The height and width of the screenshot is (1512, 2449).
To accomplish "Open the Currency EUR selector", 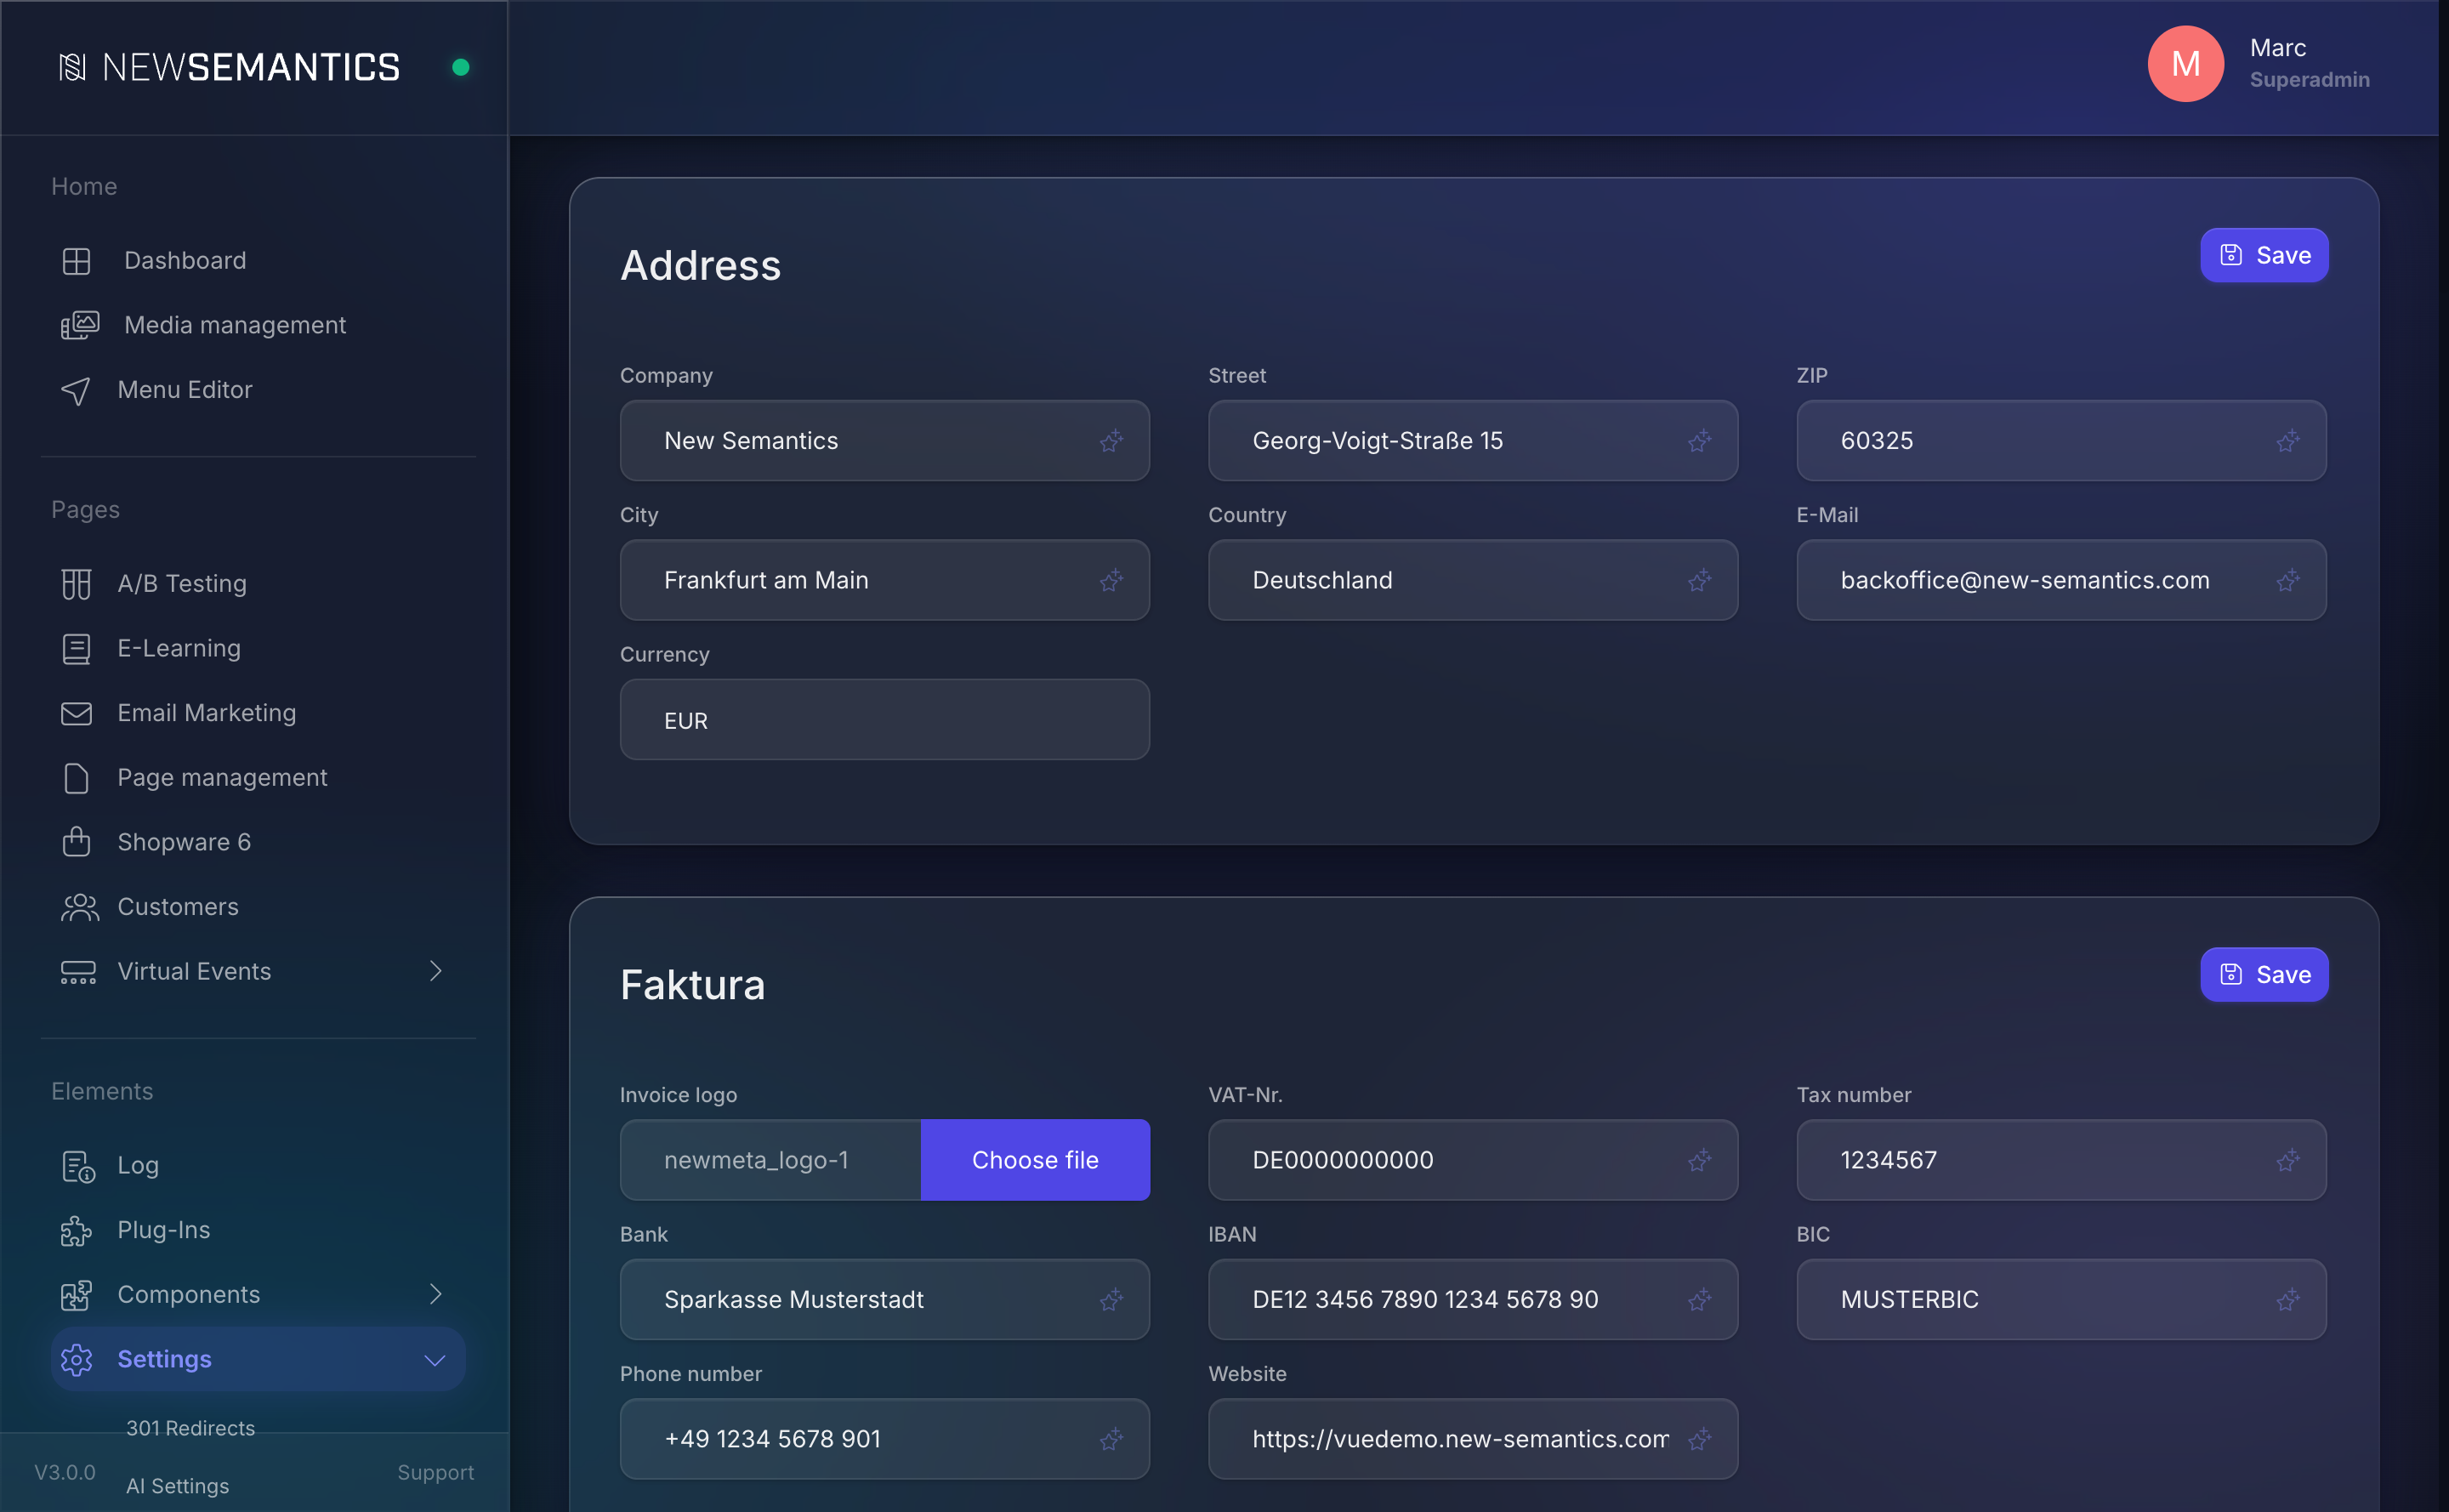I will [x=884, y=720].
